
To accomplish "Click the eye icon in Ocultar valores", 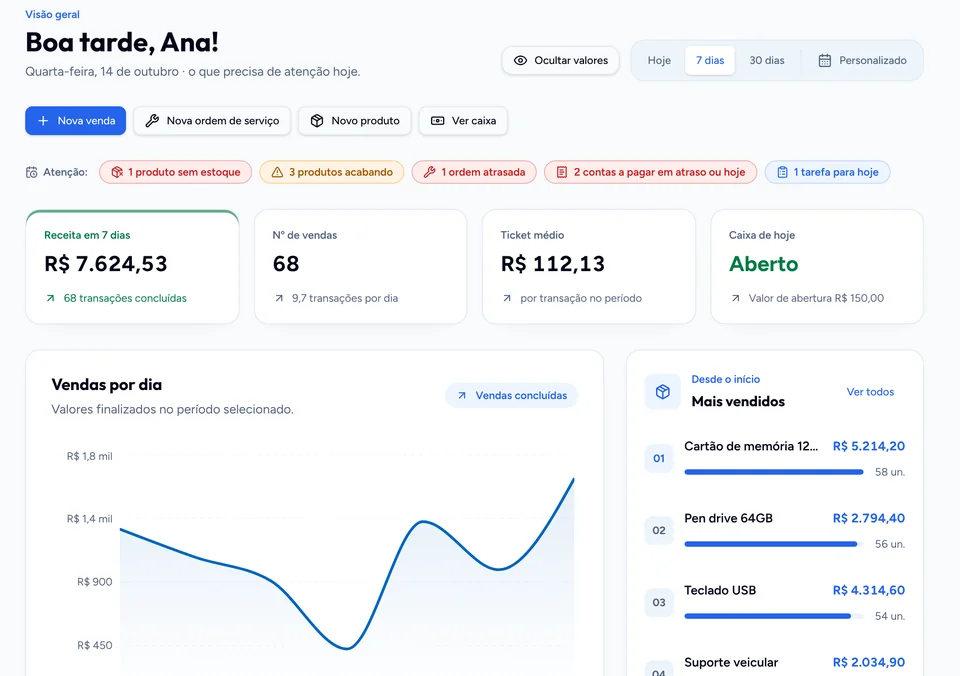I will (520, 60).
